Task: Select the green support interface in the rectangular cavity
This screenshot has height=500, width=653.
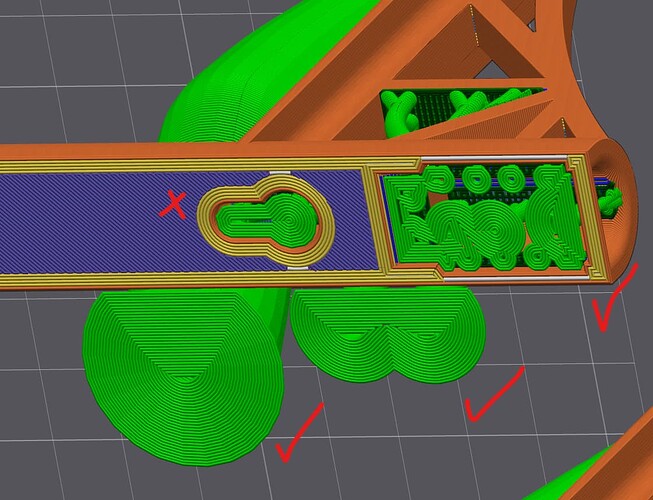Action: click(x=485, y=216)
